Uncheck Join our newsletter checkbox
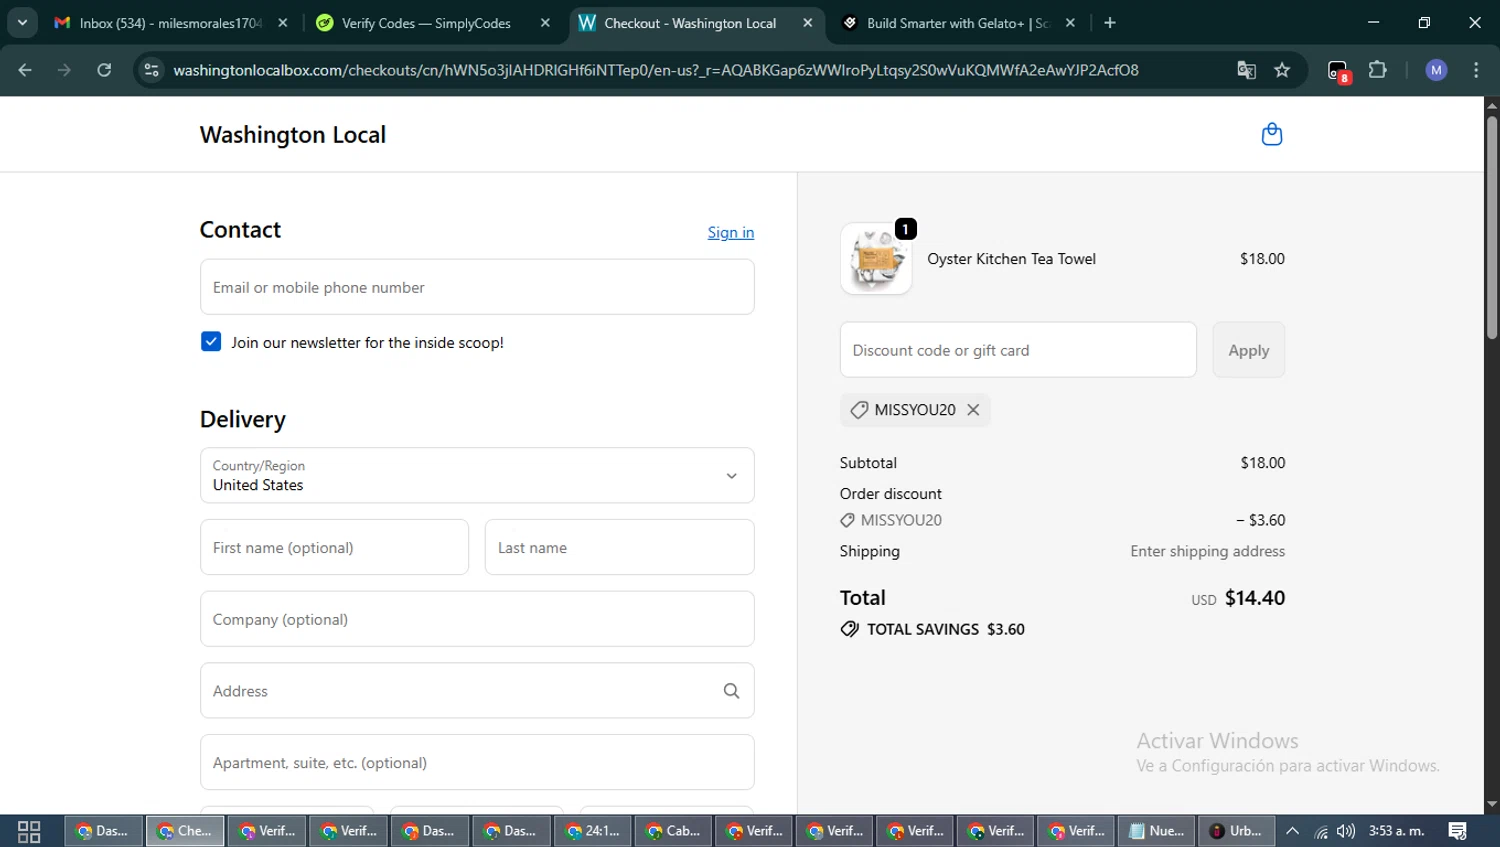 [x=211, y=342]
